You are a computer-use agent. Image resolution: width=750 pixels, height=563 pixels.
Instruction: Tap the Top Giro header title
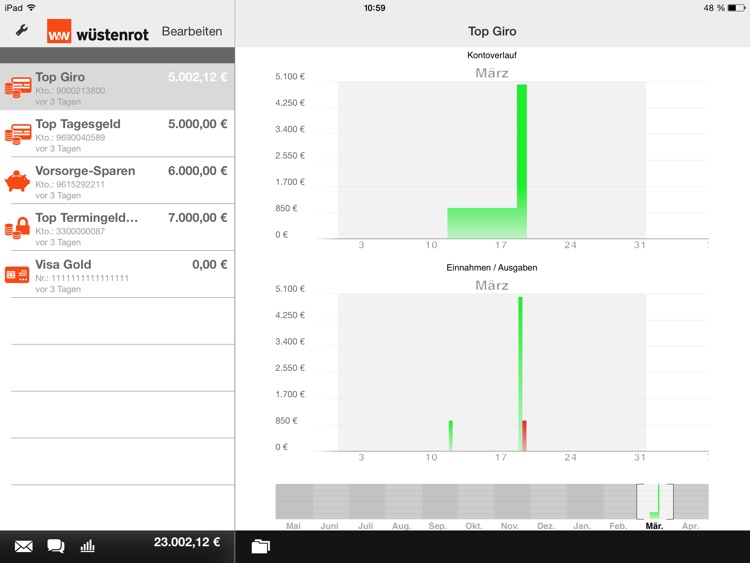(x=492, y=31)
